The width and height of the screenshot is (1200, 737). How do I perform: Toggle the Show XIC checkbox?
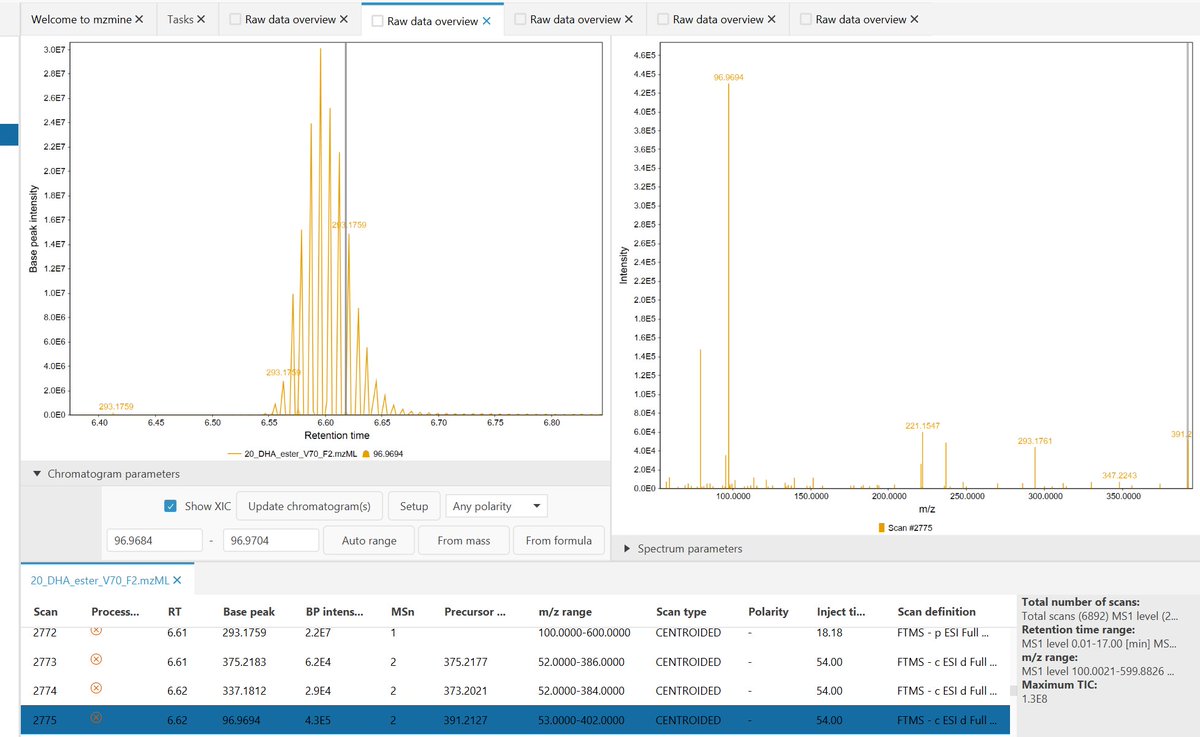tap(171, 505)
